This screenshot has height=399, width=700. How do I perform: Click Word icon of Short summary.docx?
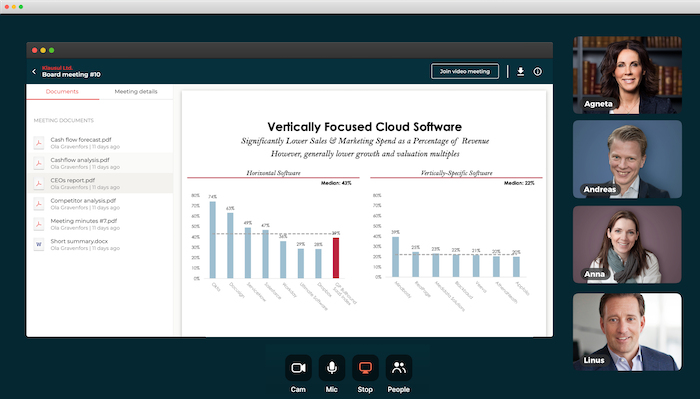click(x=39, y=245)
